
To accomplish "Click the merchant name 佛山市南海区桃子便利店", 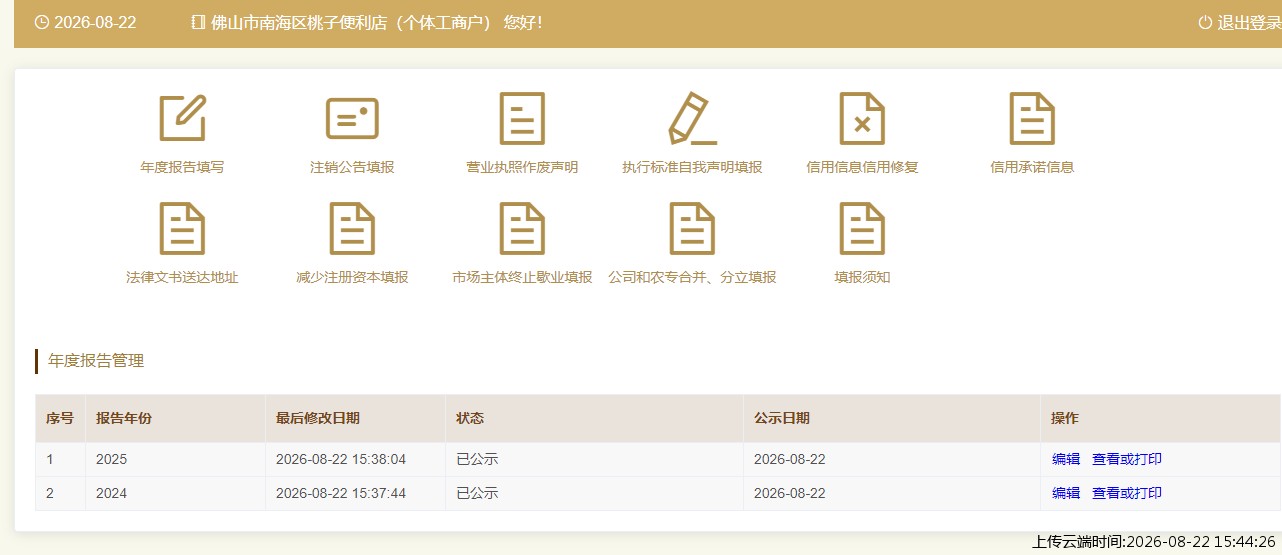I will [x=300, y=22].
